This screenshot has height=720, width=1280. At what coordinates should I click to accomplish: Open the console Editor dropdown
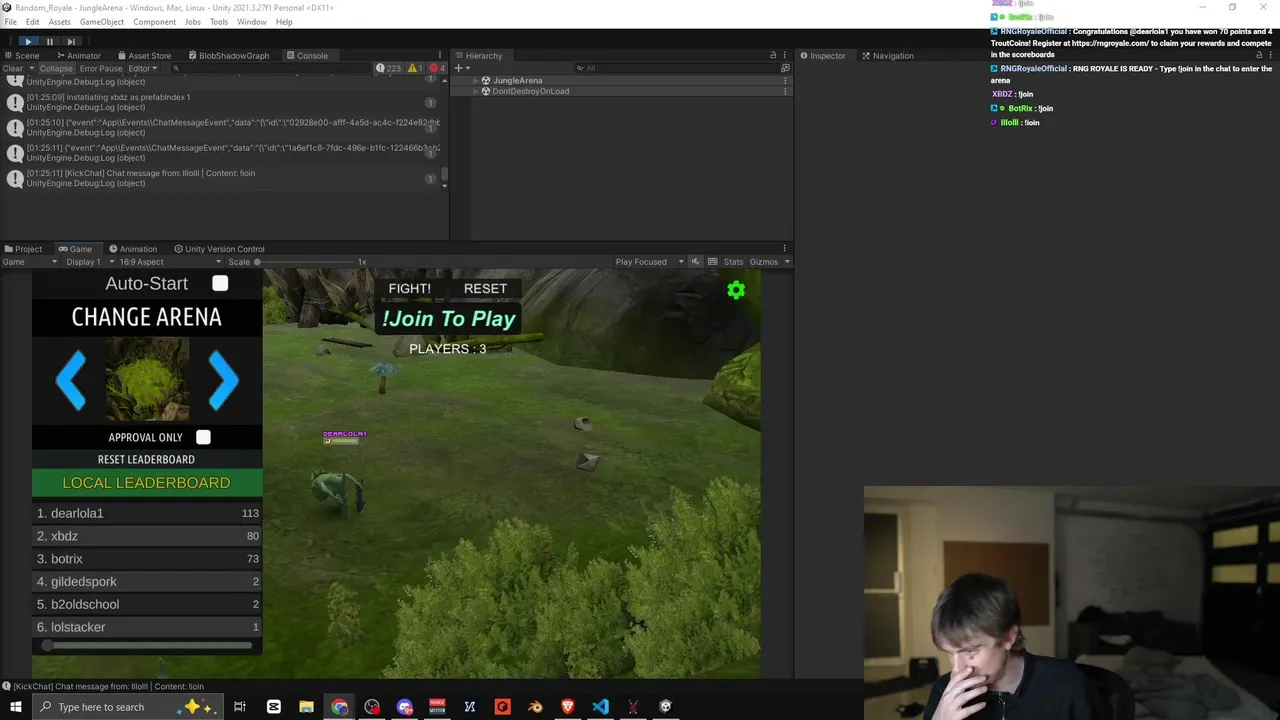pos(142,69)
